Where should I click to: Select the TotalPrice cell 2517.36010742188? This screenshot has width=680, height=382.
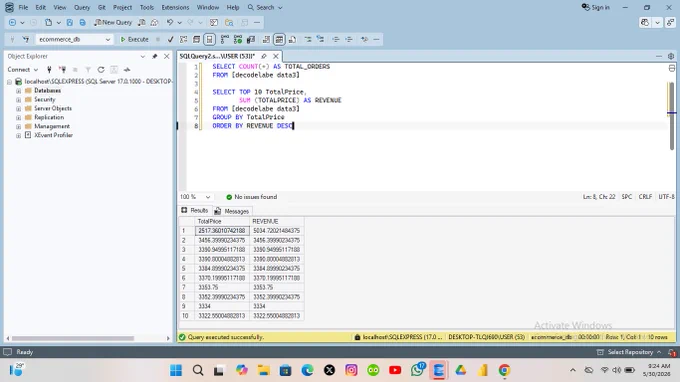pos(222,231)
